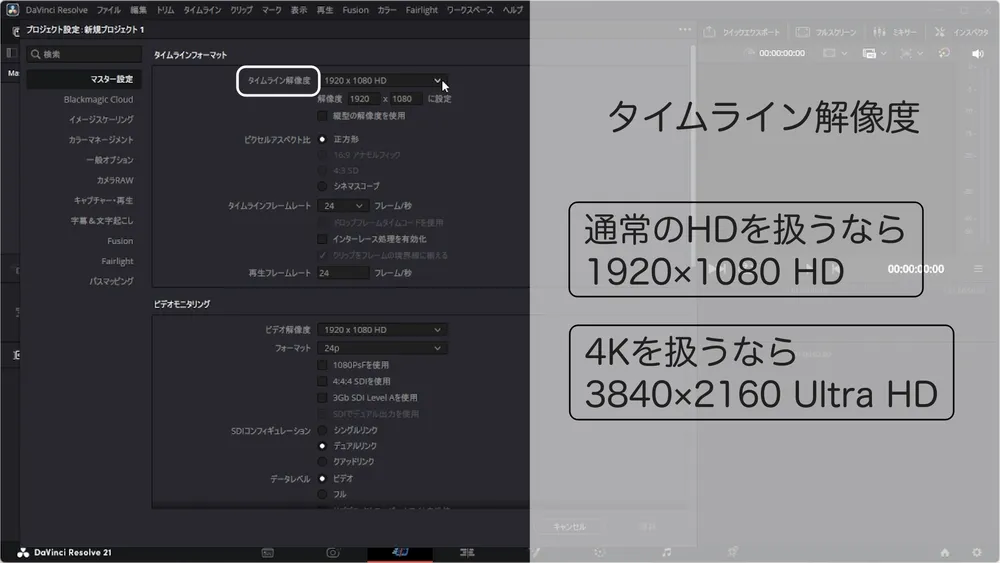Select マスター設定 in the settings sidebar
This screenshot has height=563, width=1000.
[84, 79]
